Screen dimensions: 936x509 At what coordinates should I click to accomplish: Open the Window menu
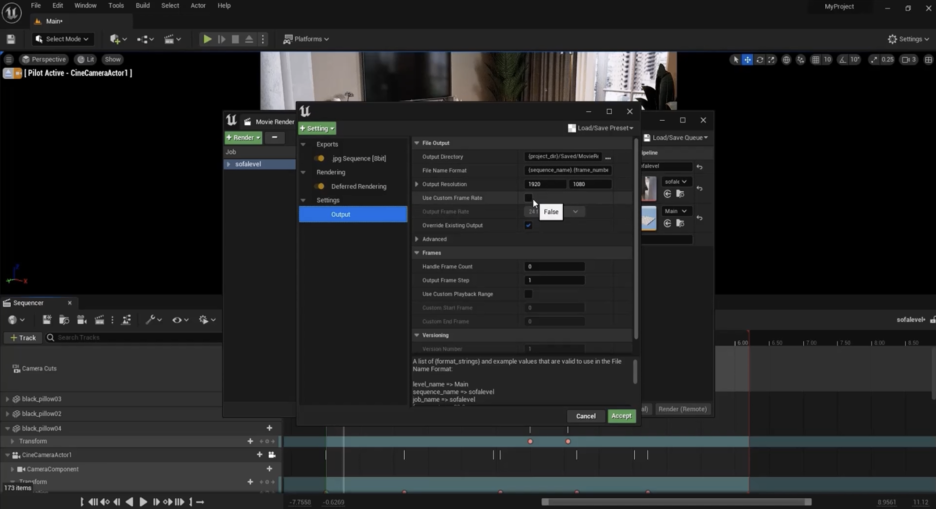pos(85,5)
